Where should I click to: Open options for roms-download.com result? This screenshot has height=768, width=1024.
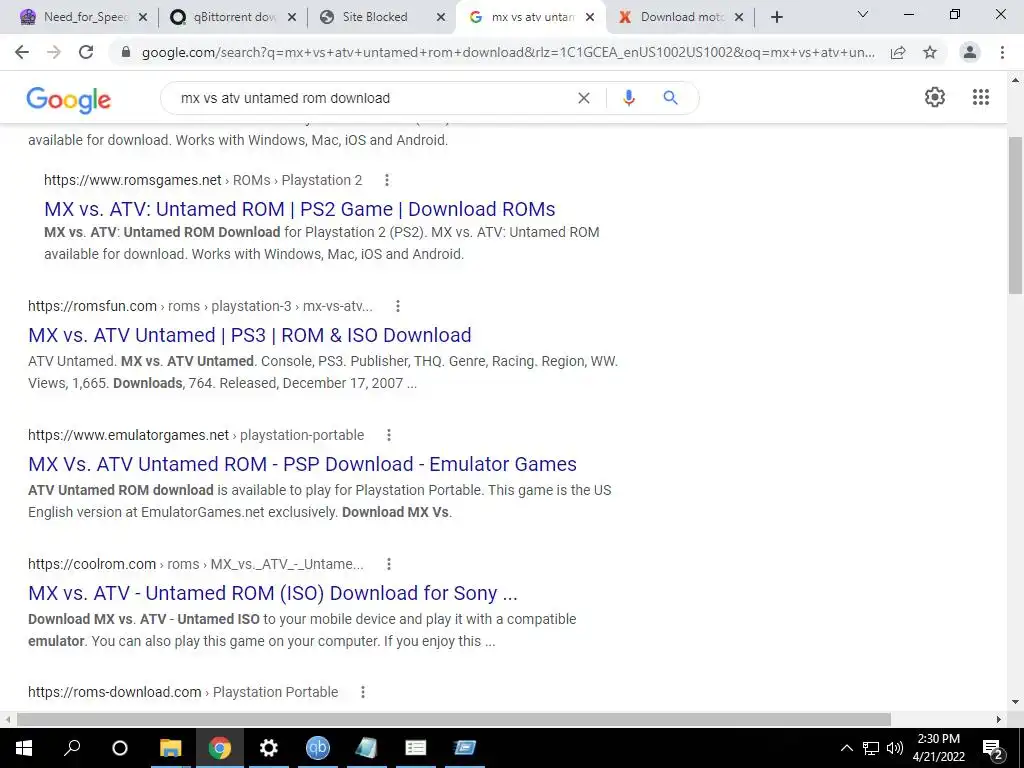coord(362,692)
